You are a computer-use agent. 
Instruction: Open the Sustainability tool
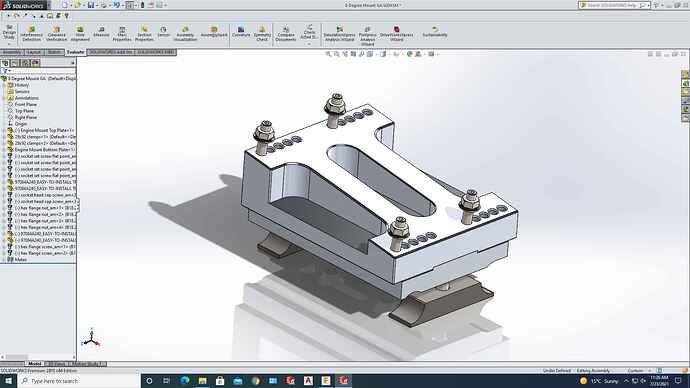coord(435,32)
